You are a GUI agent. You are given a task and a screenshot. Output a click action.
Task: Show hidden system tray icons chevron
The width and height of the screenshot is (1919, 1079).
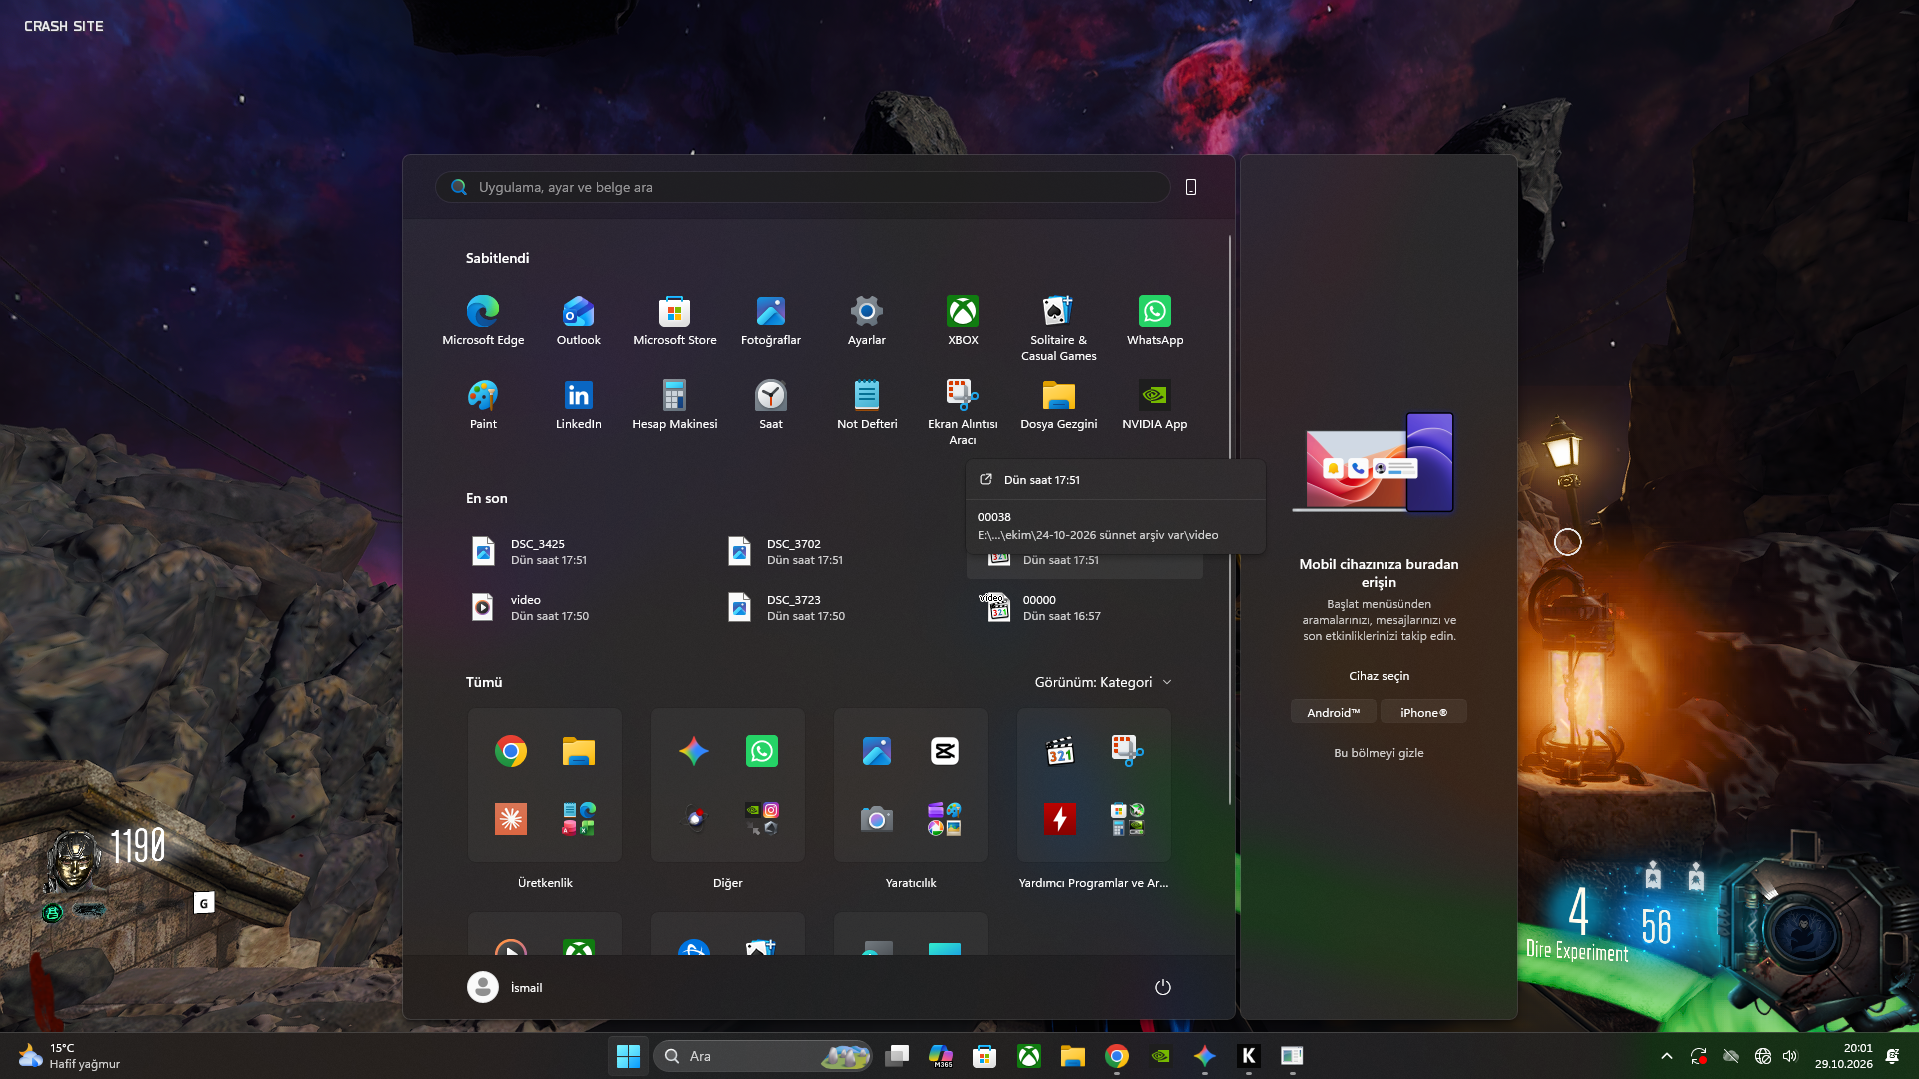(1666, 1056)
